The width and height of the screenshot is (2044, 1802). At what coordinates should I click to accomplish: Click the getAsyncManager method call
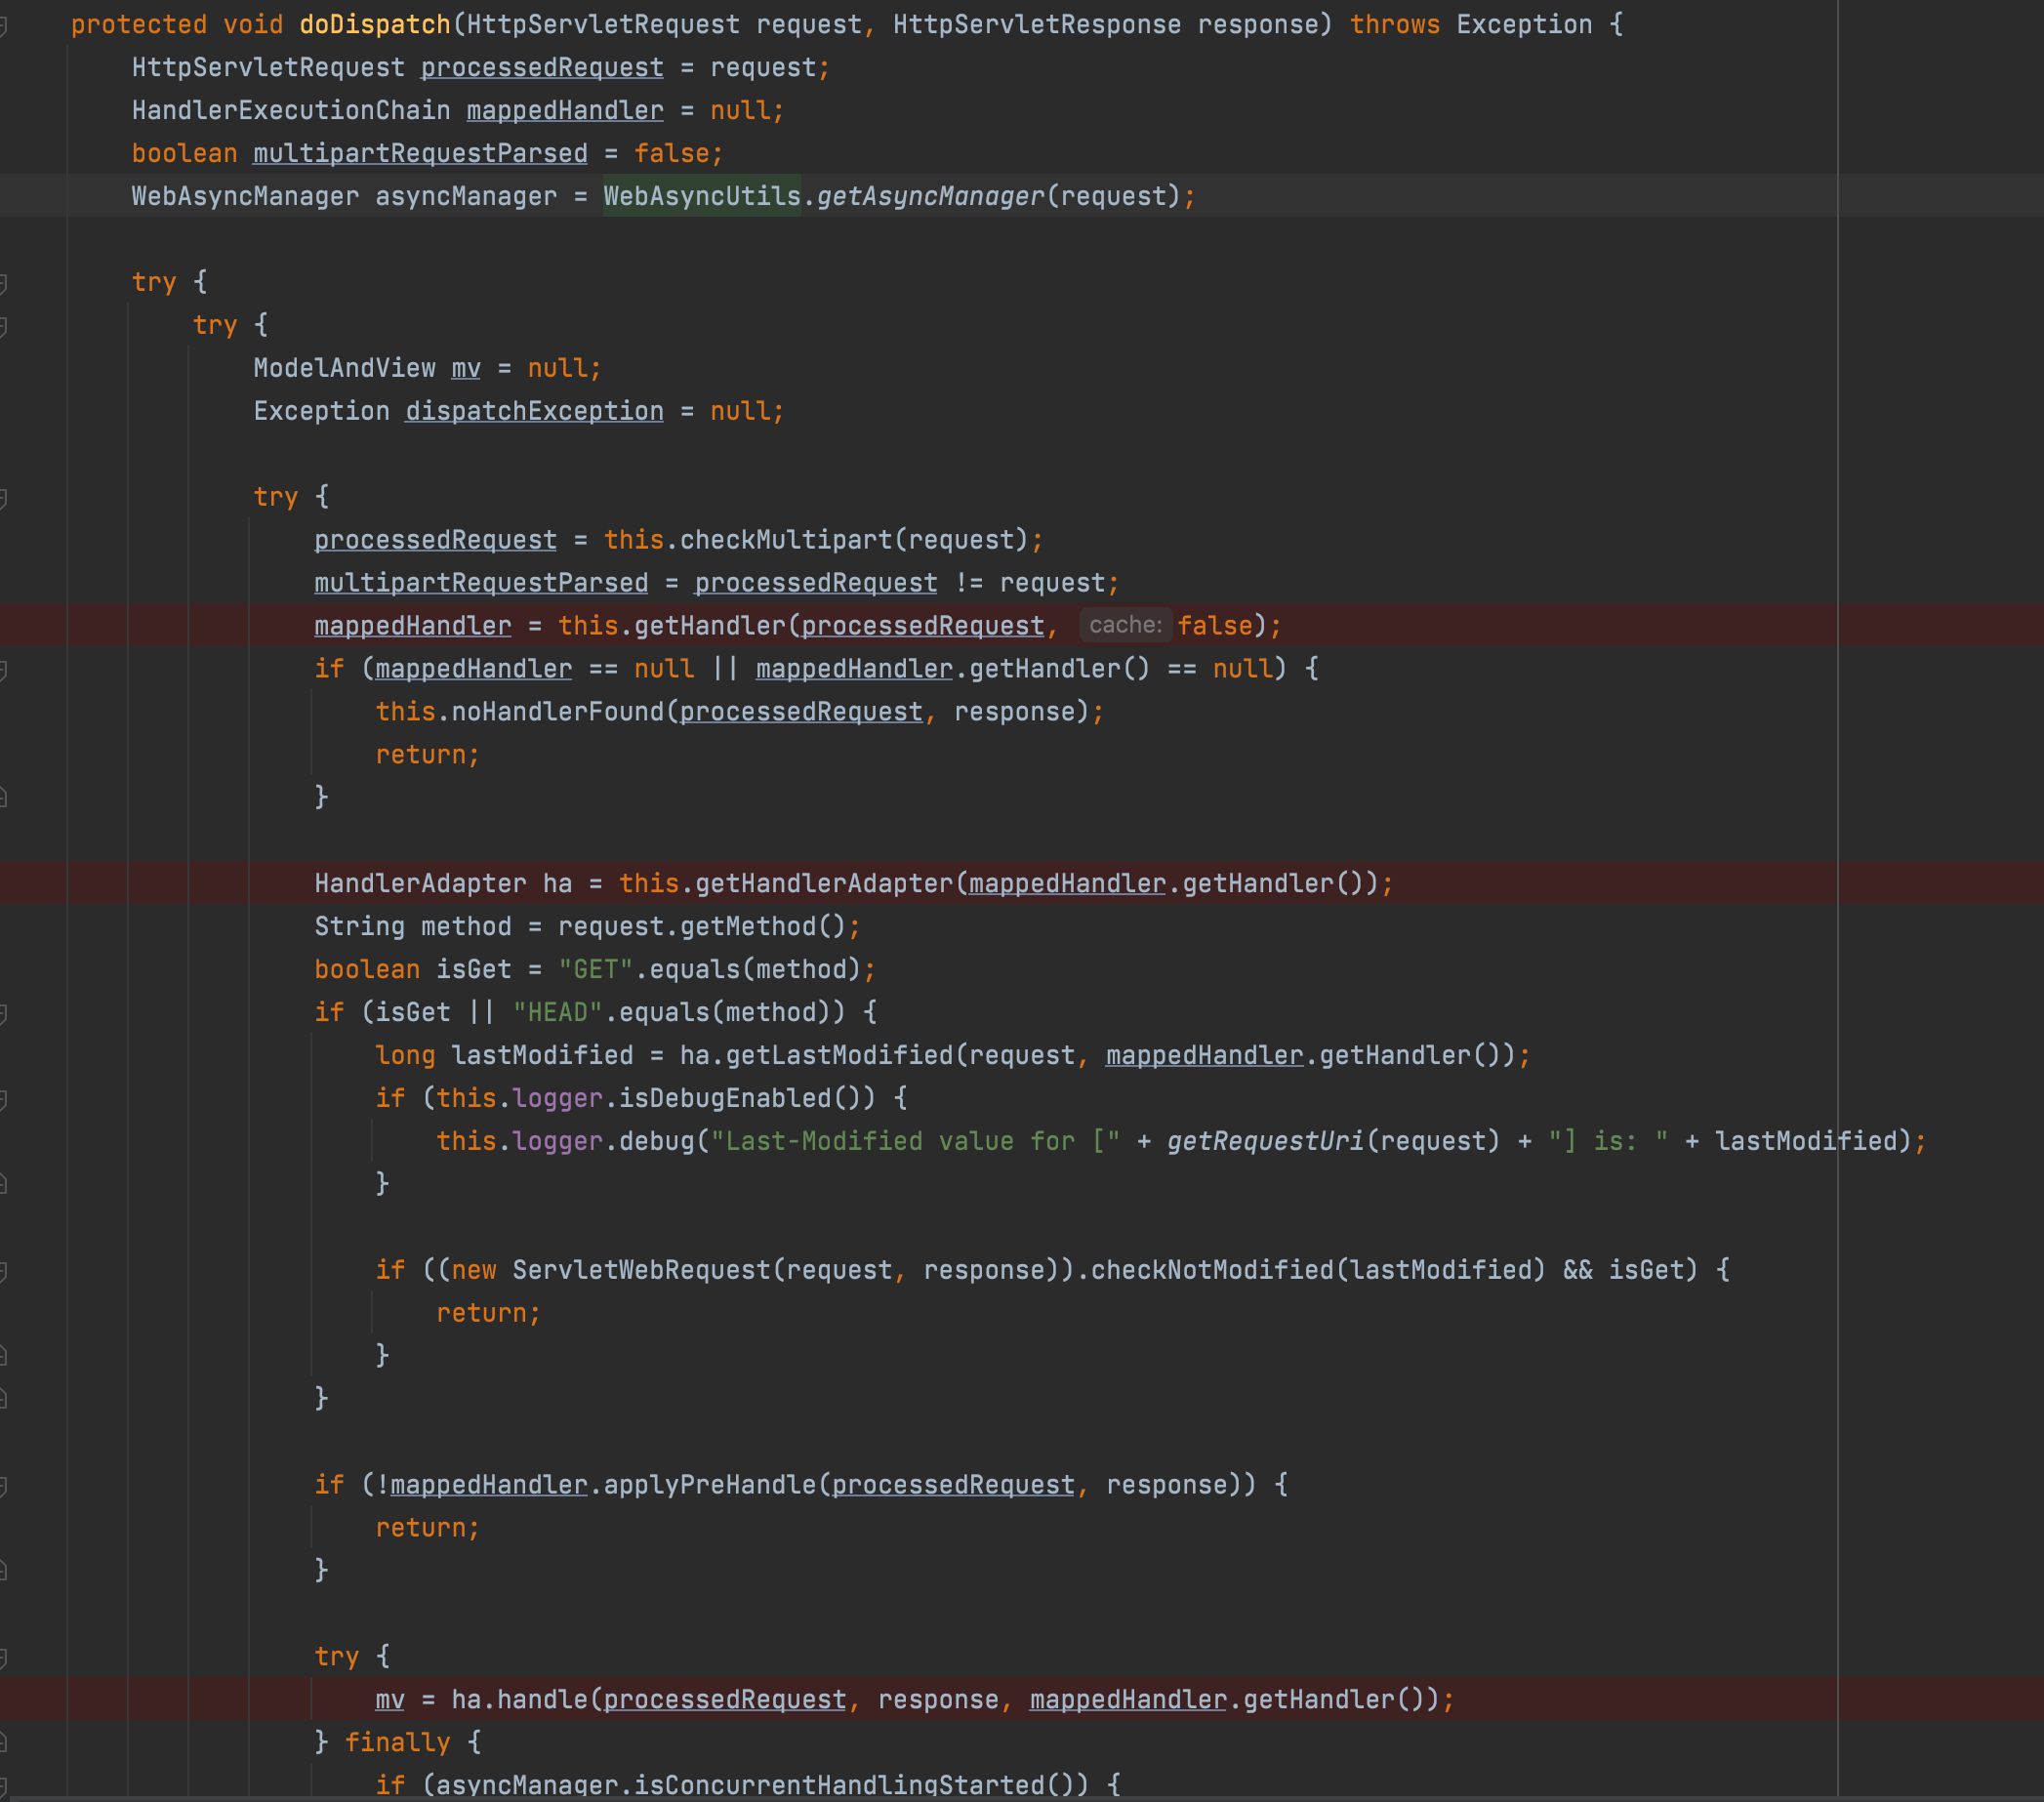(x=930, y=197)
